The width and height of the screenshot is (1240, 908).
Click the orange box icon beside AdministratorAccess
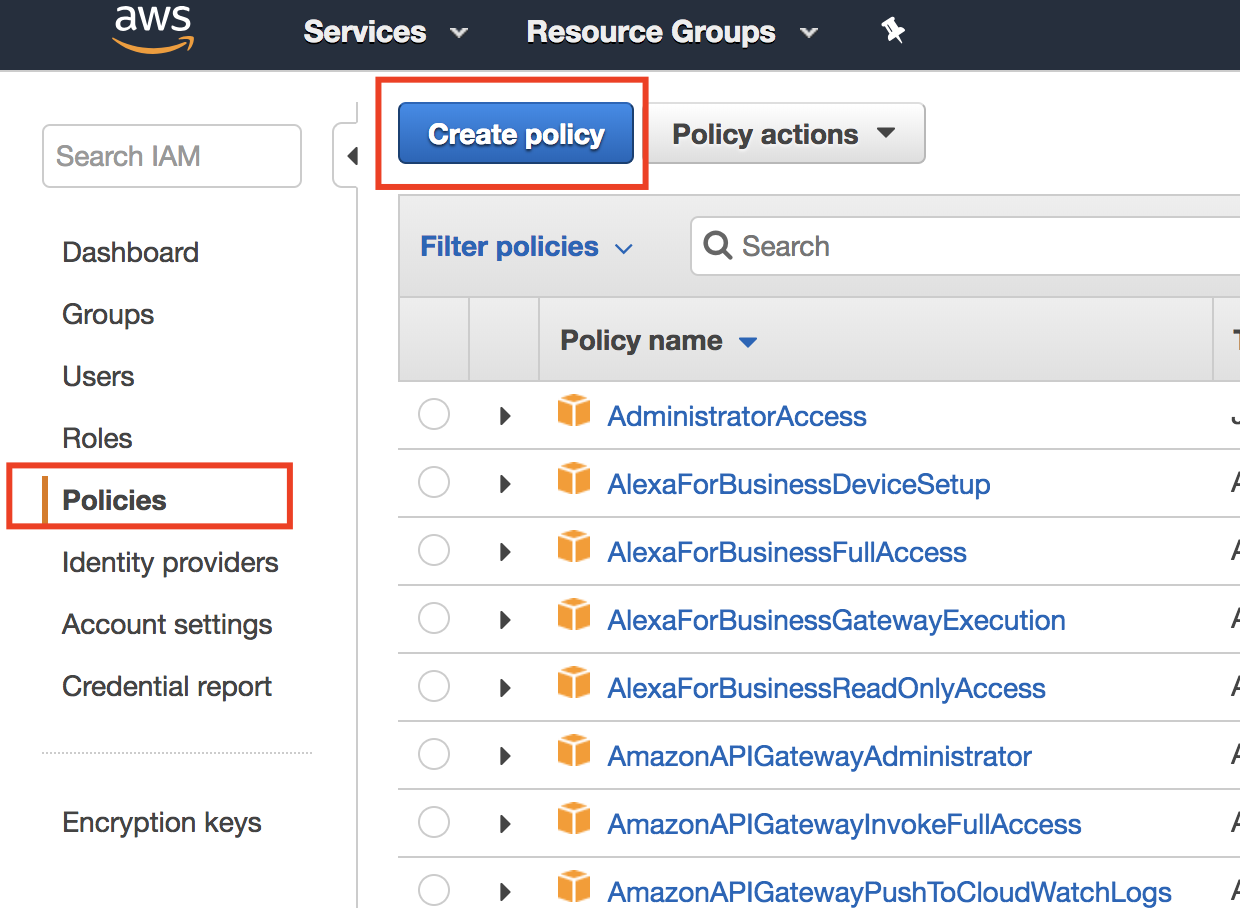click(x=574, y=412)
